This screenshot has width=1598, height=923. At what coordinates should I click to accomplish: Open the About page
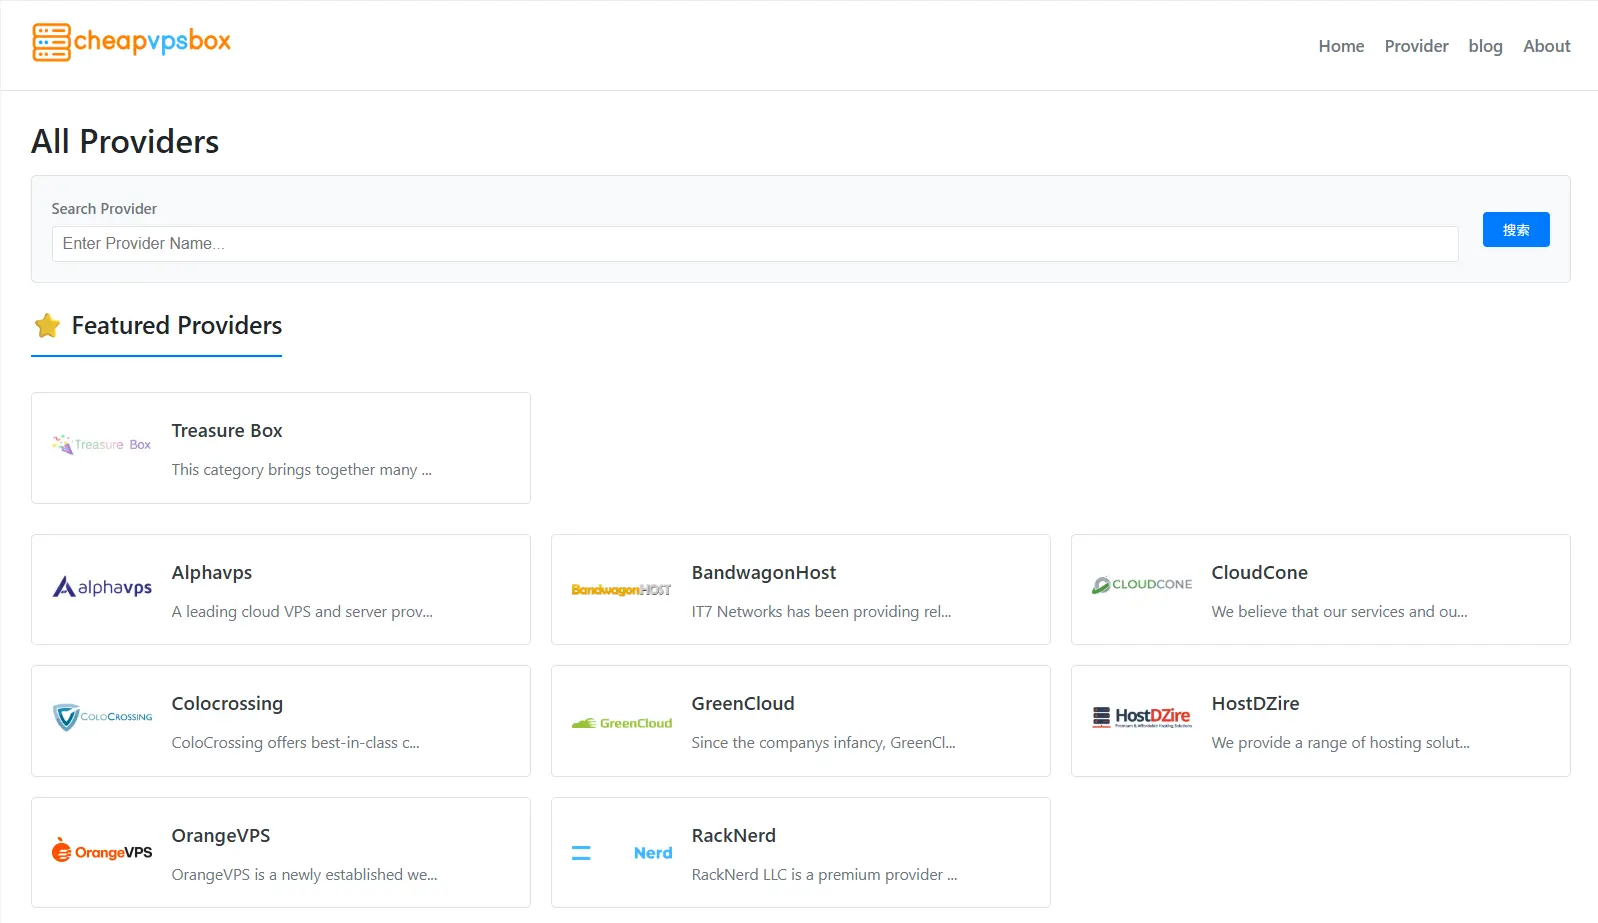pos(1546,46)
